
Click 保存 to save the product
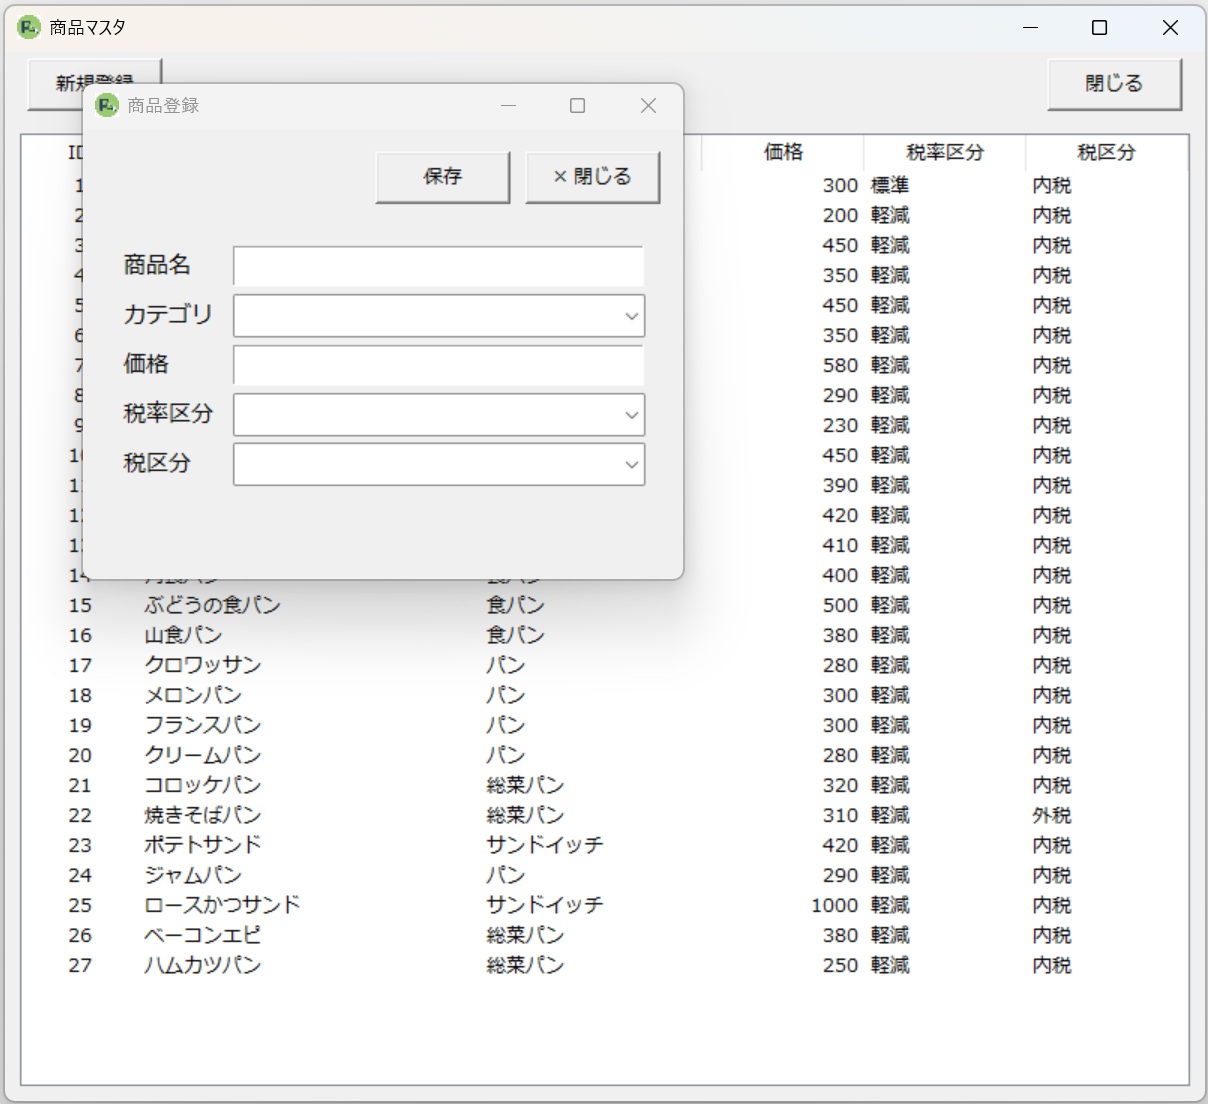pyautogui.click(x=442, y=176)
